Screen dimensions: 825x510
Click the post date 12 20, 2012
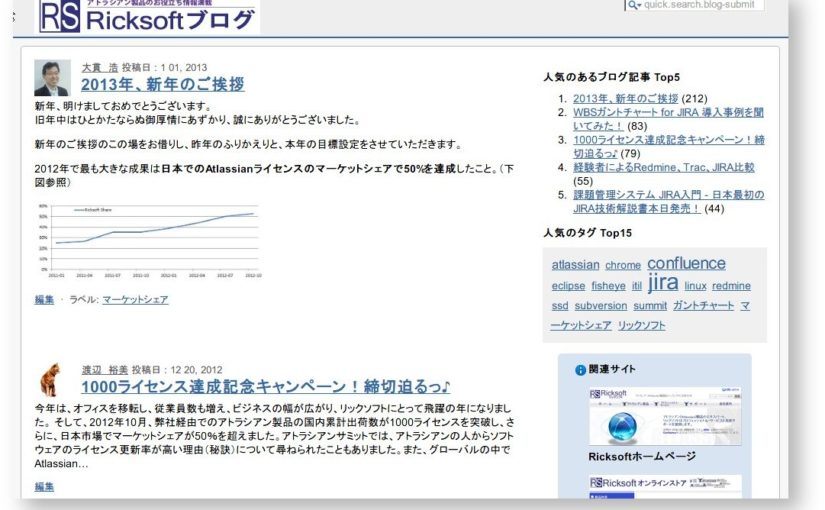196,369
